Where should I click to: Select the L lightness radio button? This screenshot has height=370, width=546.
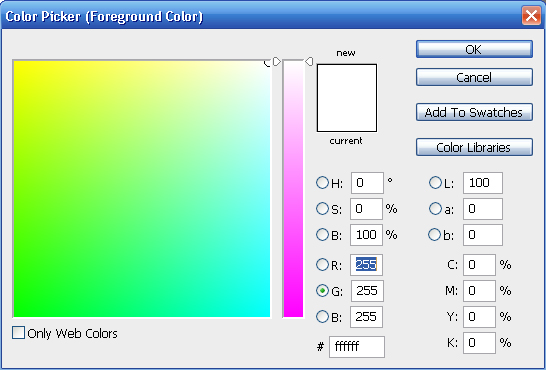click(x=435, y=182)
